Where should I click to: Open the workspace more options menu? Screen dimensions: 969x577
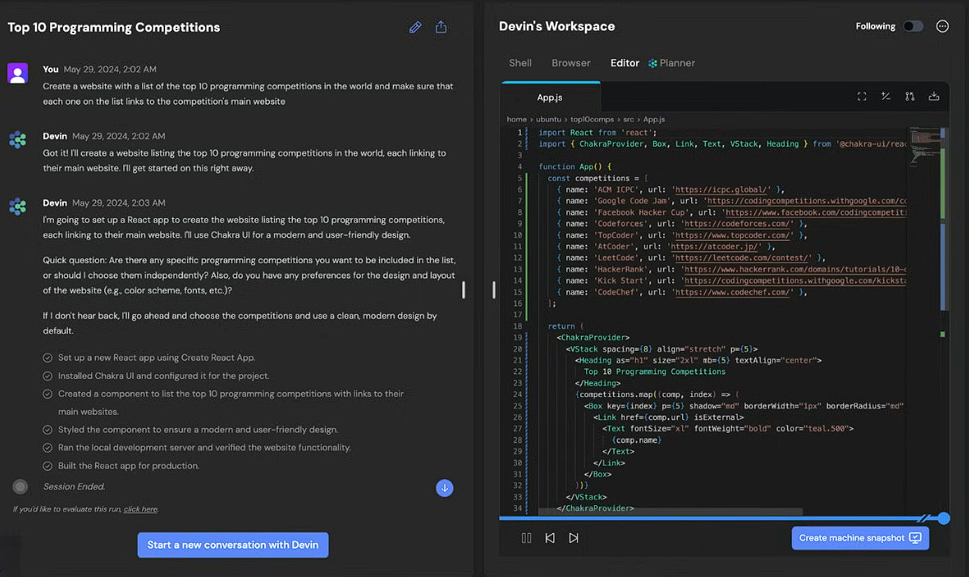942,26
